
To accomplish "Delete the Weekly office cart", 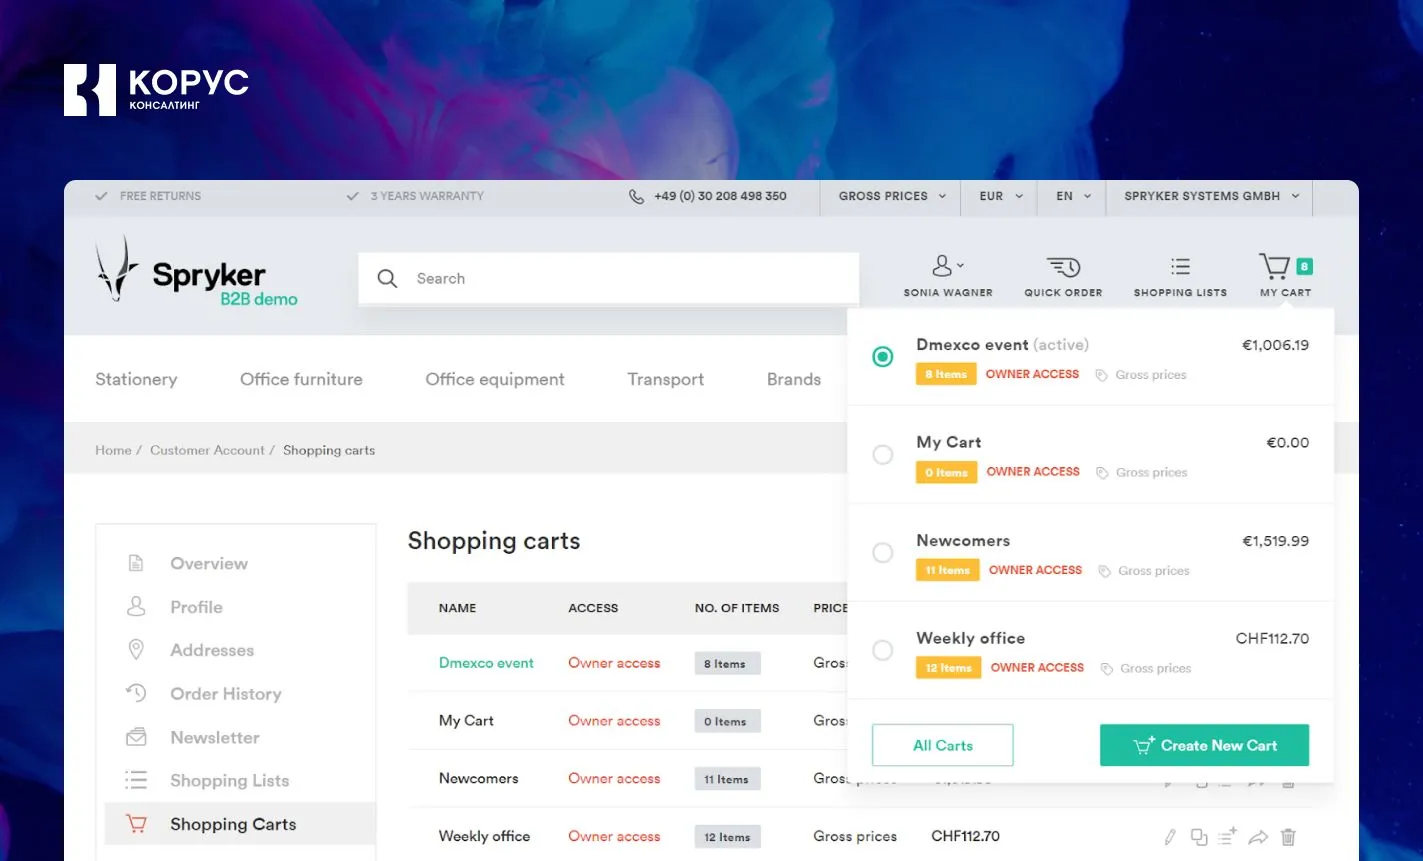I will 1289,837.
